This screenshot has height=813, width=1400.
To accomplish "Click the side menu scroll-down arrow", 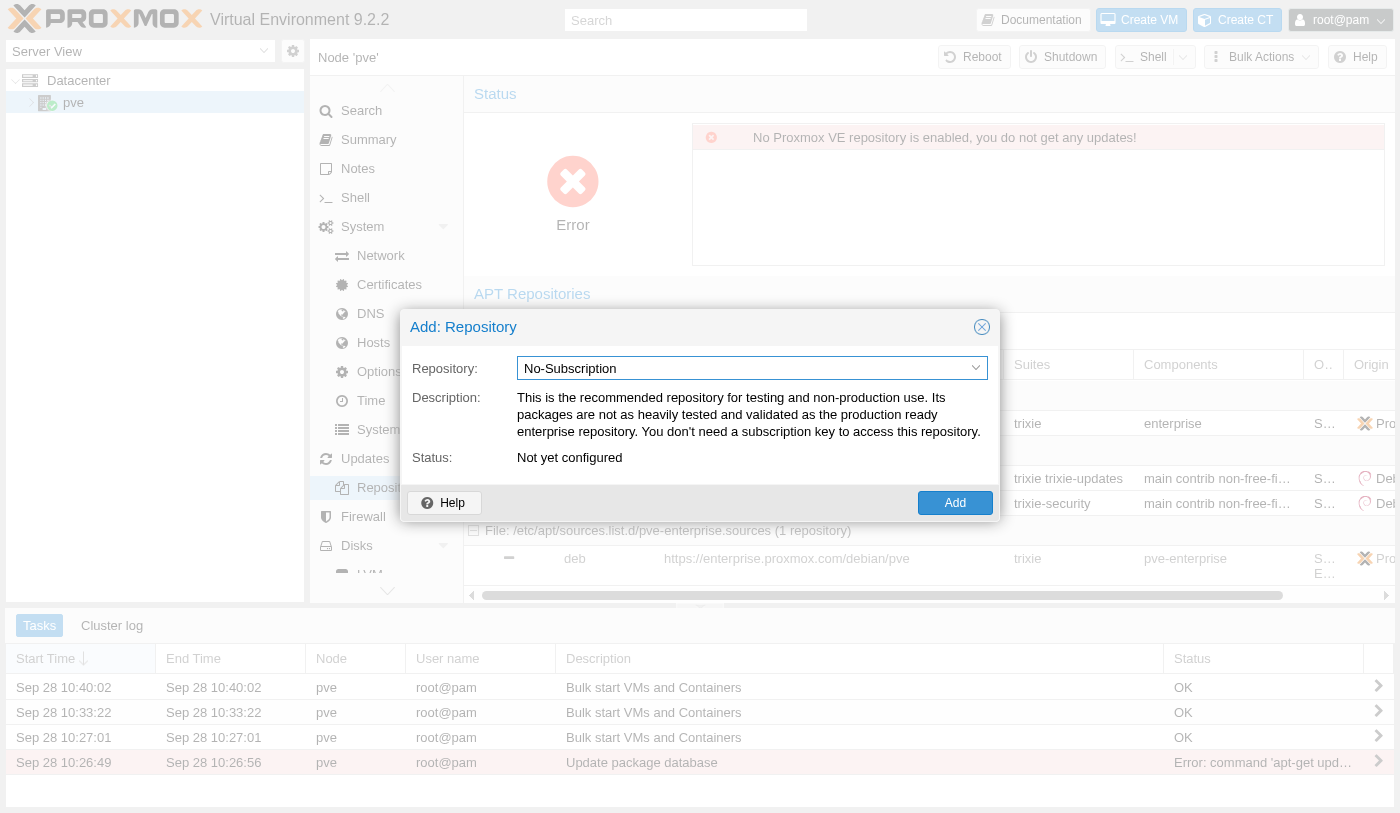I will pos(387,591).
